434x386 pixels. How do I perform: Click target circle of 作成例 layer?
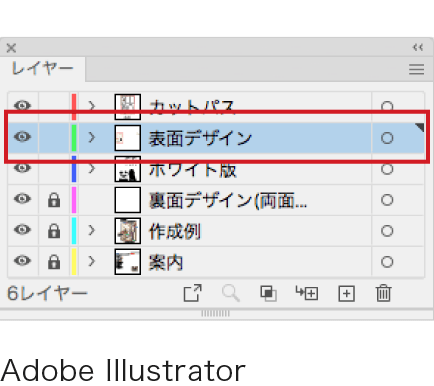click(x=387, y=231)
